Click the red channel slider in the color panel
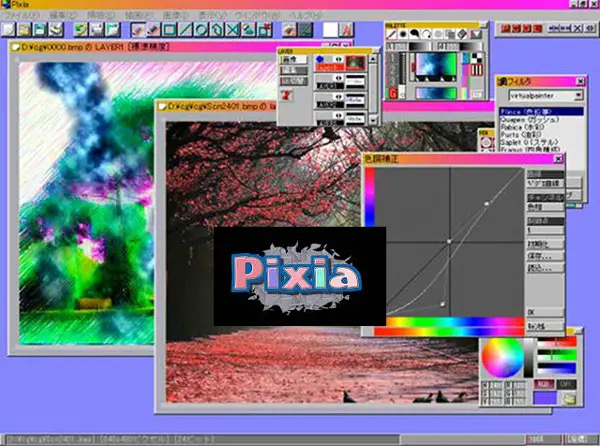Image resolution: width=600 pixels, height=446 pixels. click(x=557, y=343)
